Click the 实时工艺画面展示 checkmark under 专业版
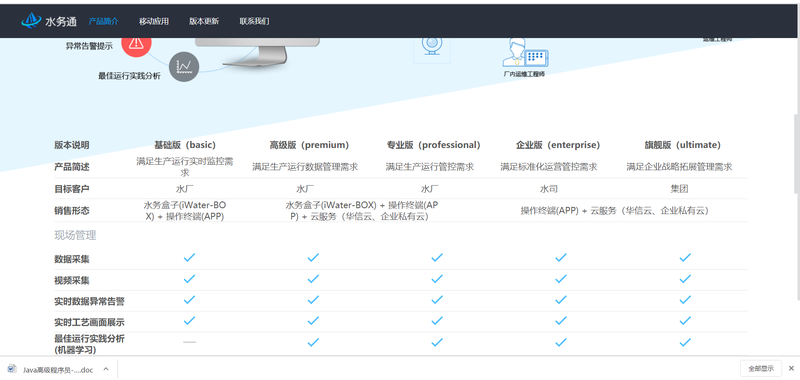 click(437, 321)
